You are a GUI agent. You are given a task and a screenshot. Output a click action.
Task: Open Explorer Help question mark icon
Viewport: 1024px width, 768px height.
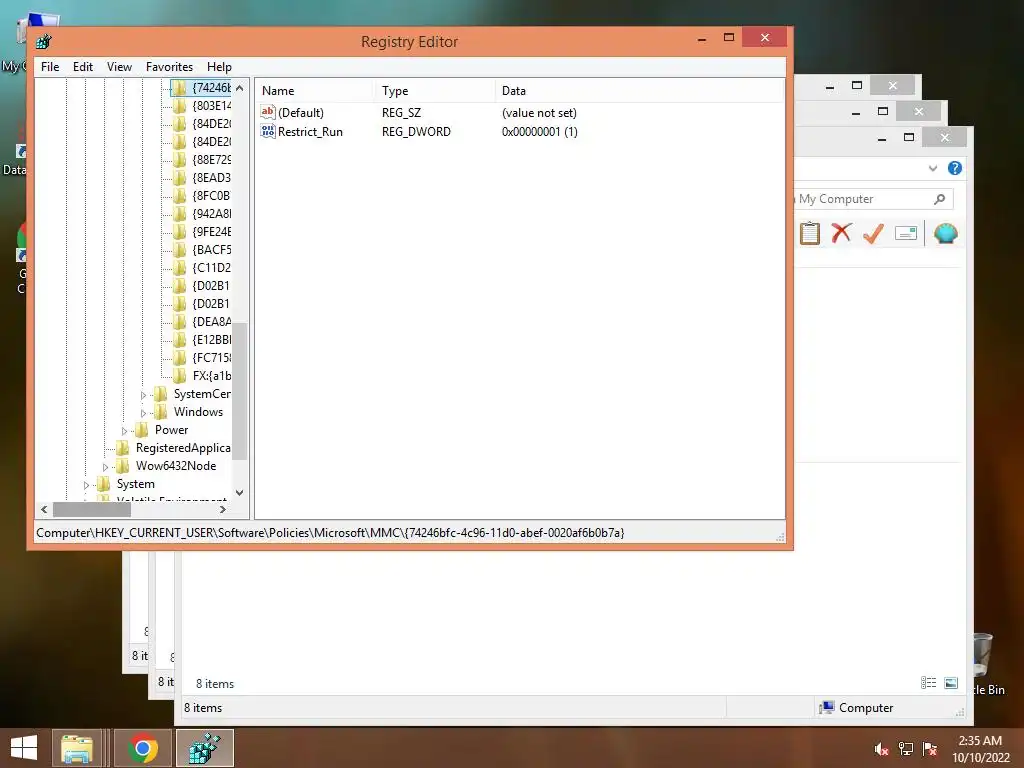coord(955,168)
